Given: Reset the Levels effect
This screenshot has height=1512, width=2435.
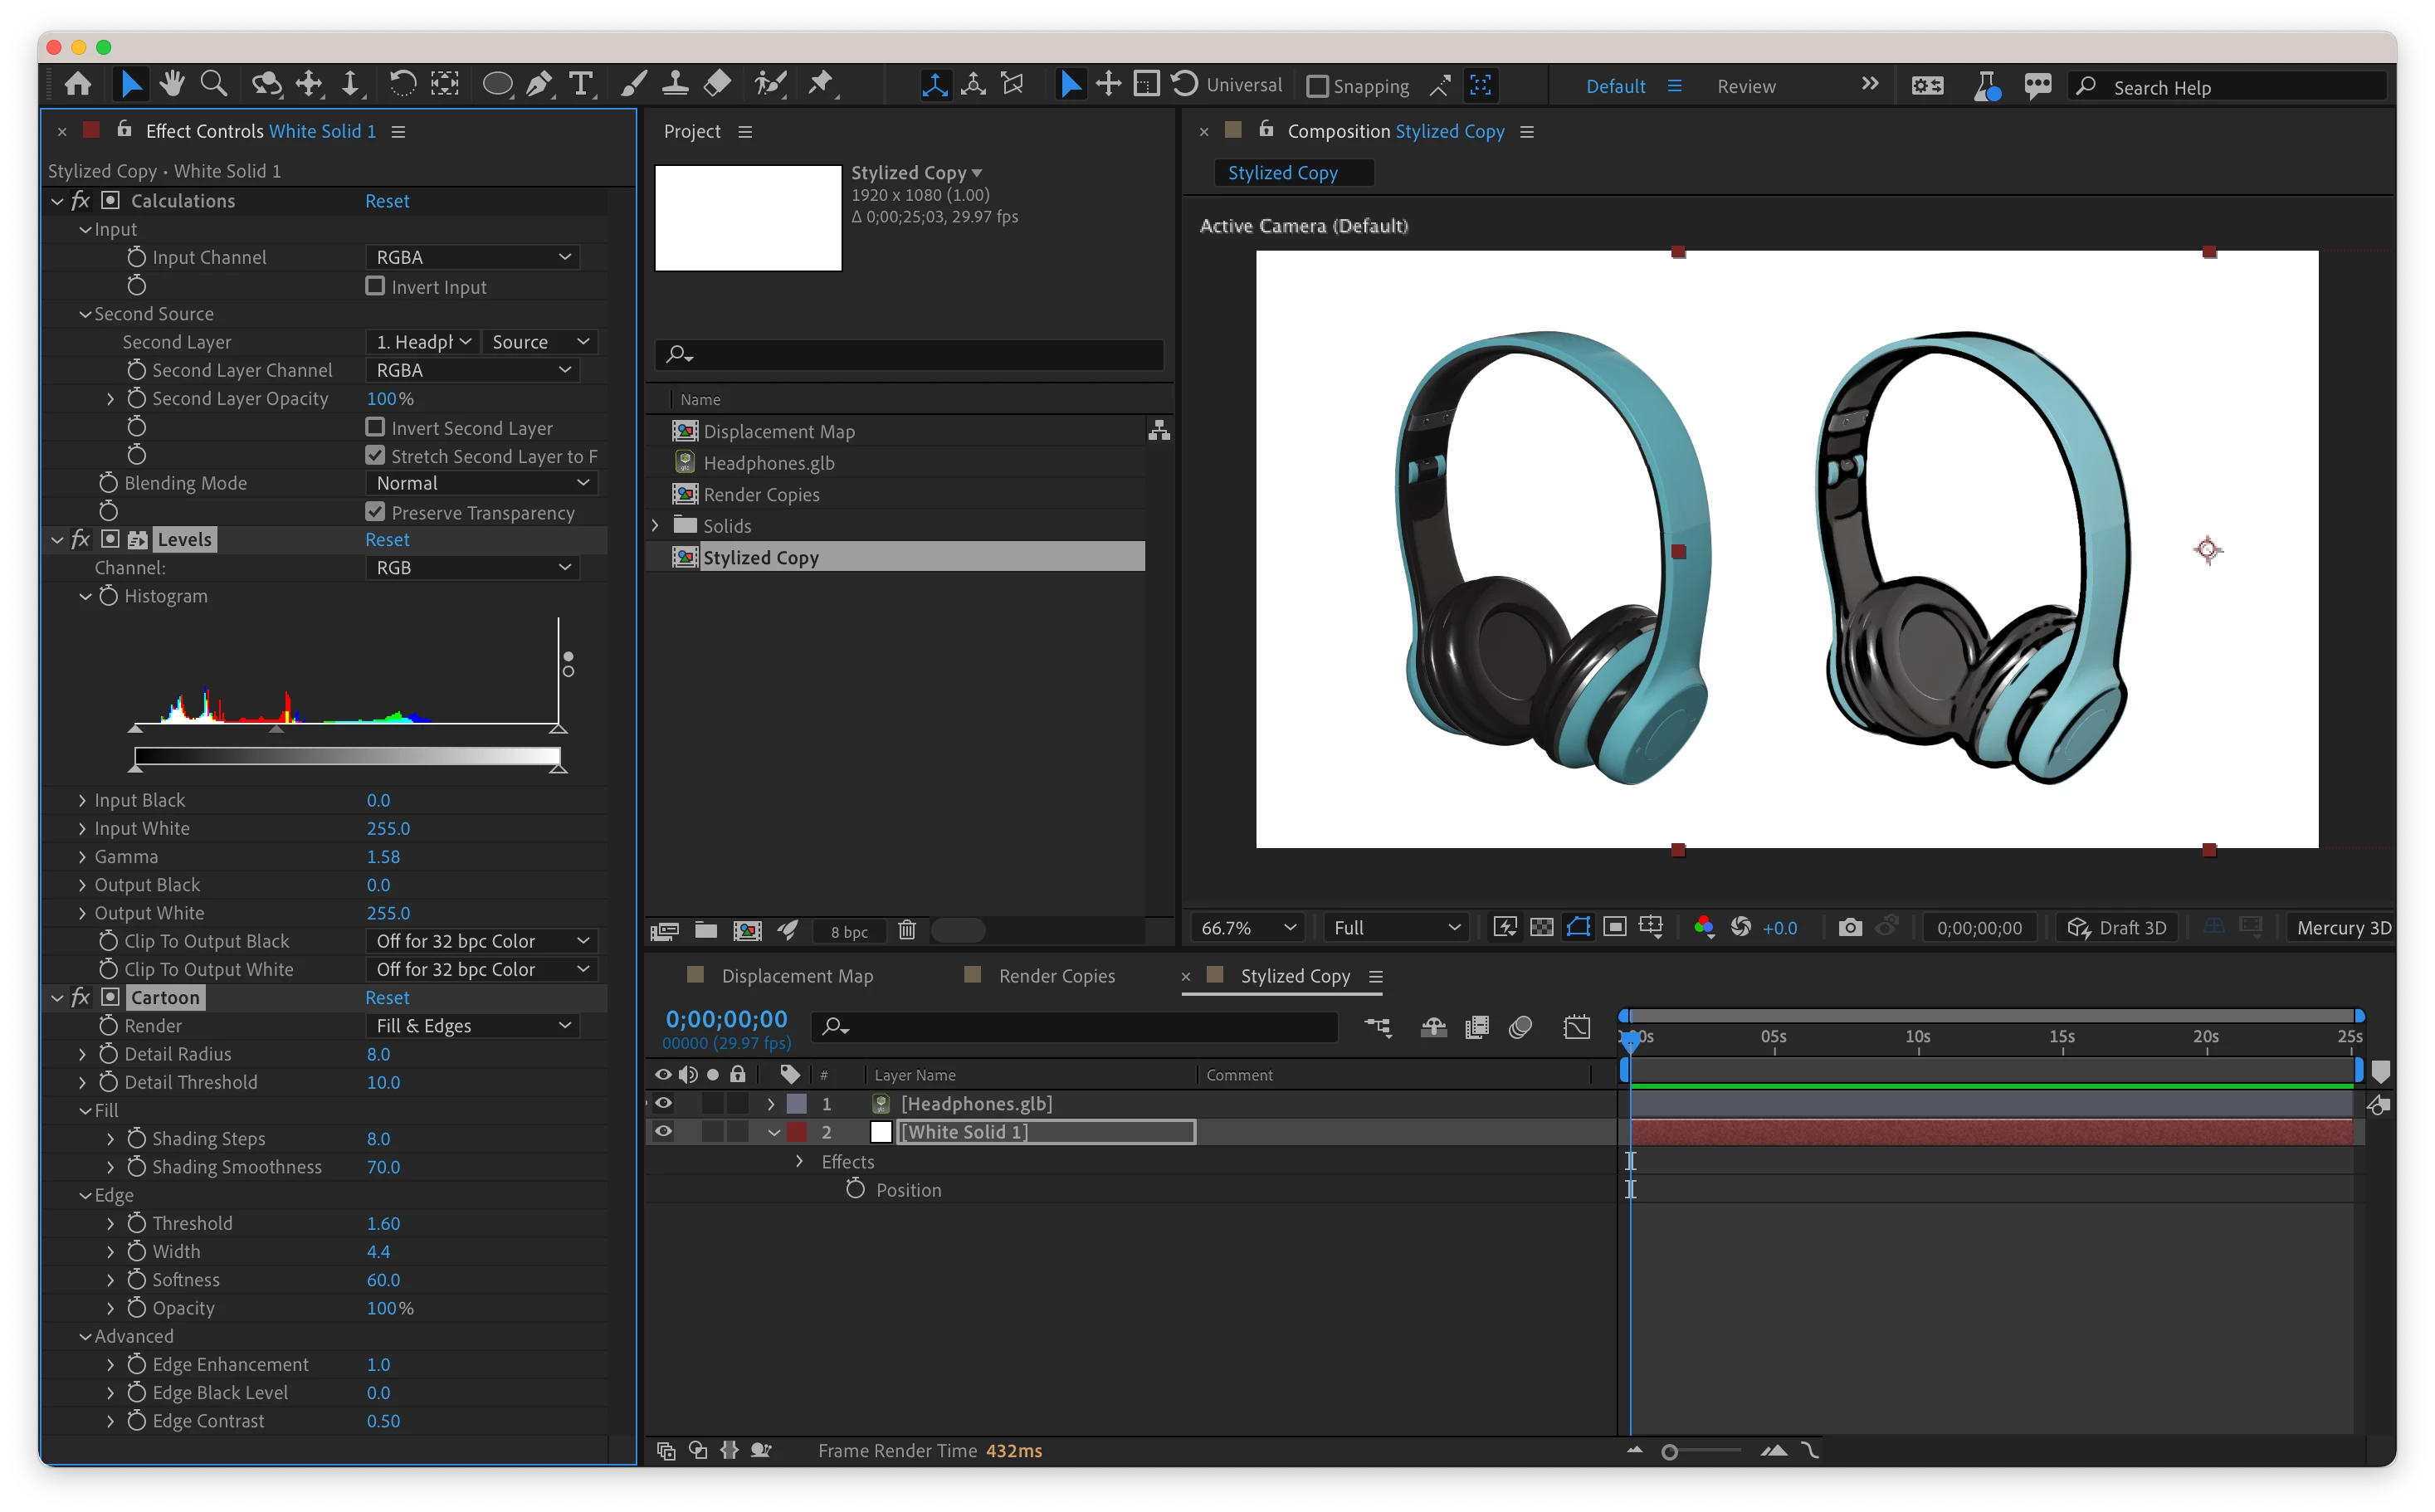Looking at the screenshot, I should click(x=387, y=540).
